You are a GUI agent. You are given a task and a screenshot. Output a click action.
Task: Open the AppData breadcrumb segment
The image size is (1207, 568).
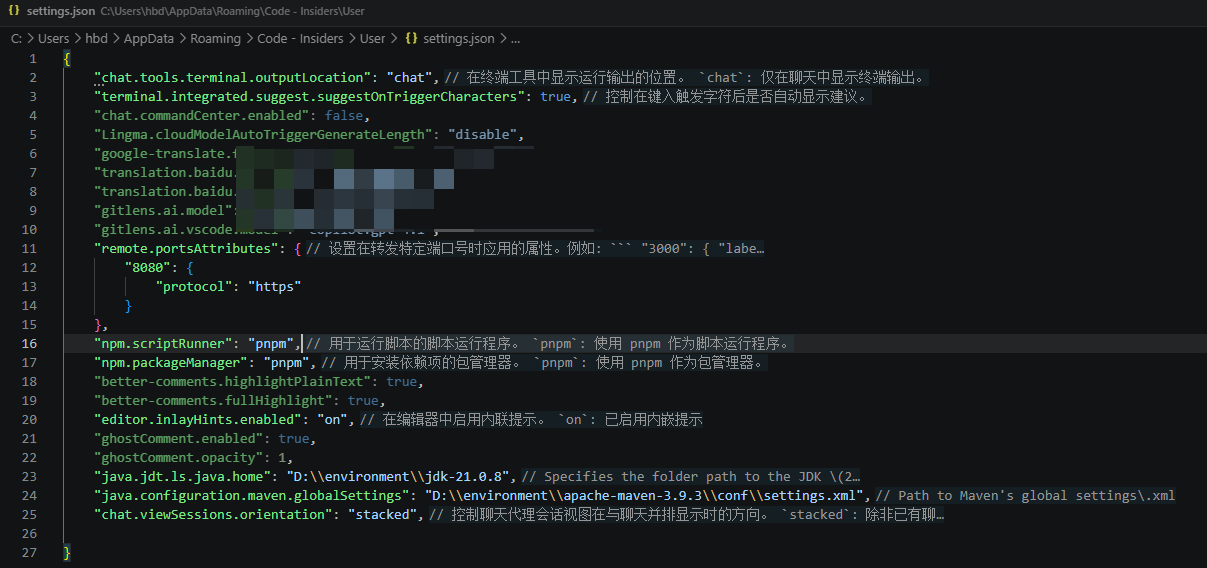[x=149, y=39]
